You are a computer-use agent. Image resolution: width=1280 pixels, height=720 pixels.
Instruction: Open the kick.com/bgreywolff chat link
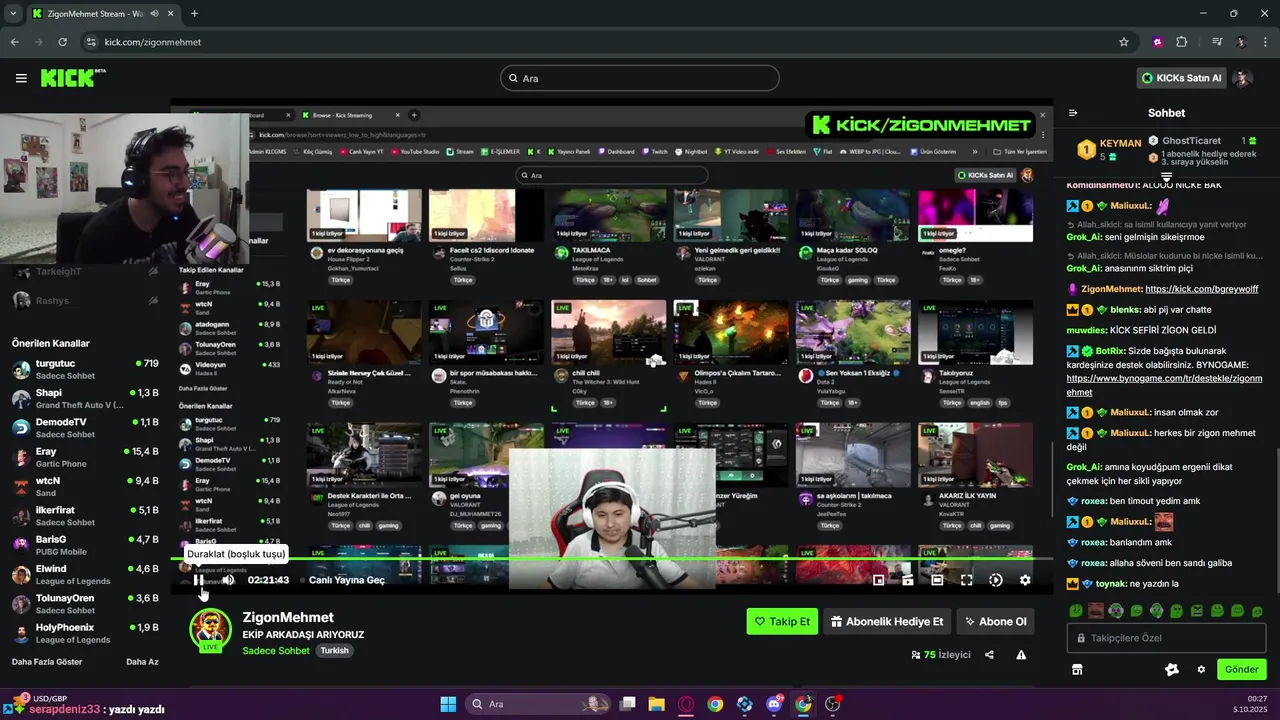pyautogui.click(x=1201, y=289)
